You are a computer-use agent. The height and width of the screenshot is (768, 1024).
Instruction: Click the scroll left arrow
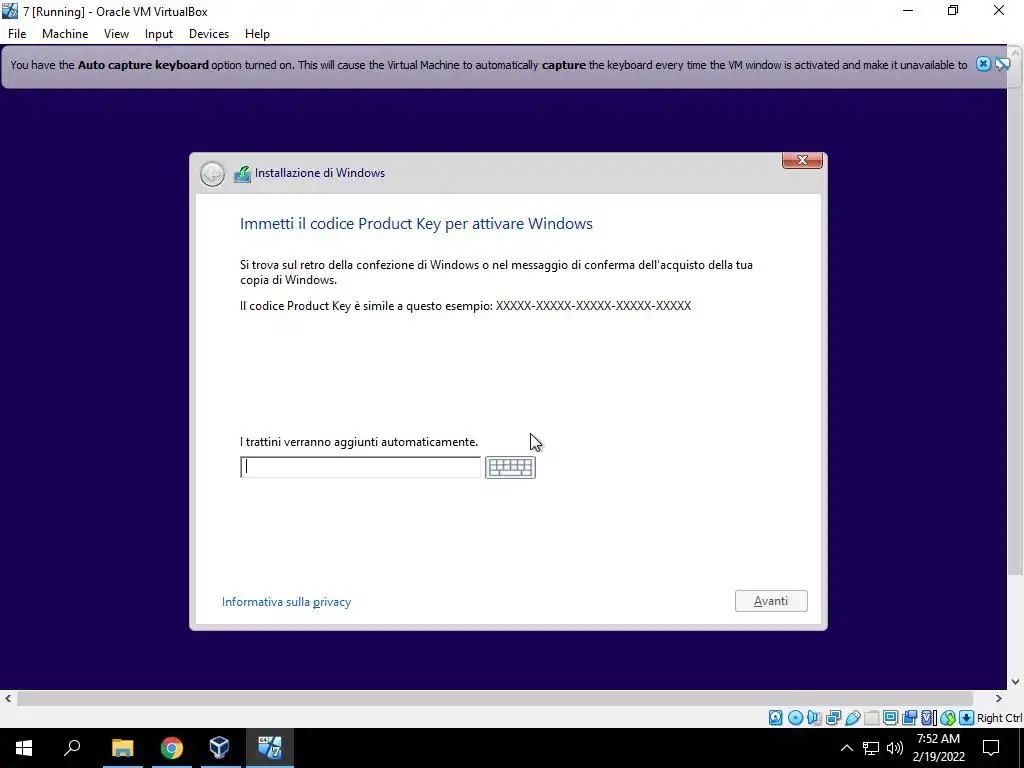coord(8,699)
